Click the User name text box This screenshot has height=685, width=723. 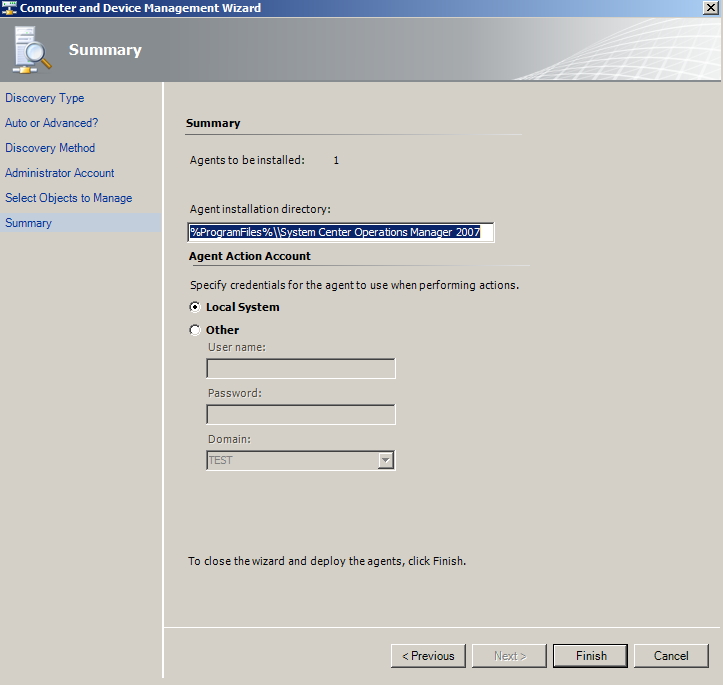pyautogui.click(x=300, y=369)
